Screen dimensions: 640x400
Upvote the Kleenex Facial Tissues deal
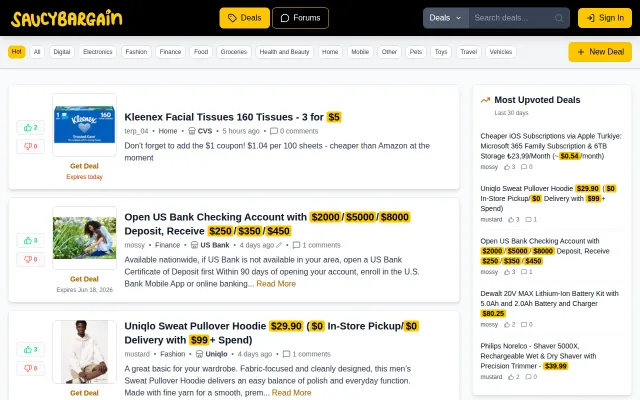(31, 127)
